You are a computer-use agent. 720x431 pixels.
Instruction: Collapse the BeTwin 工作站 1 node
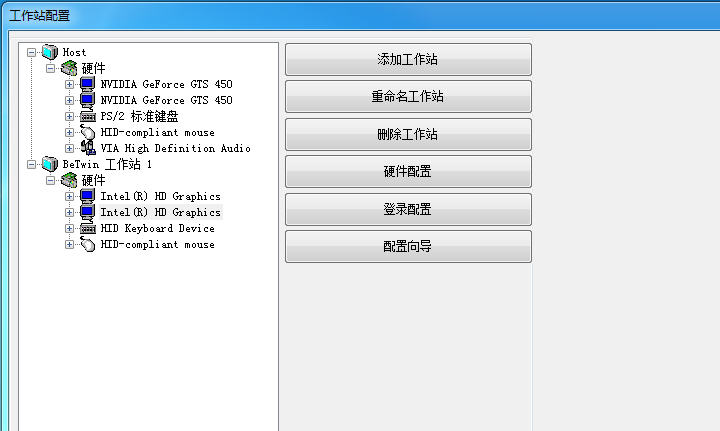(31, 164)
